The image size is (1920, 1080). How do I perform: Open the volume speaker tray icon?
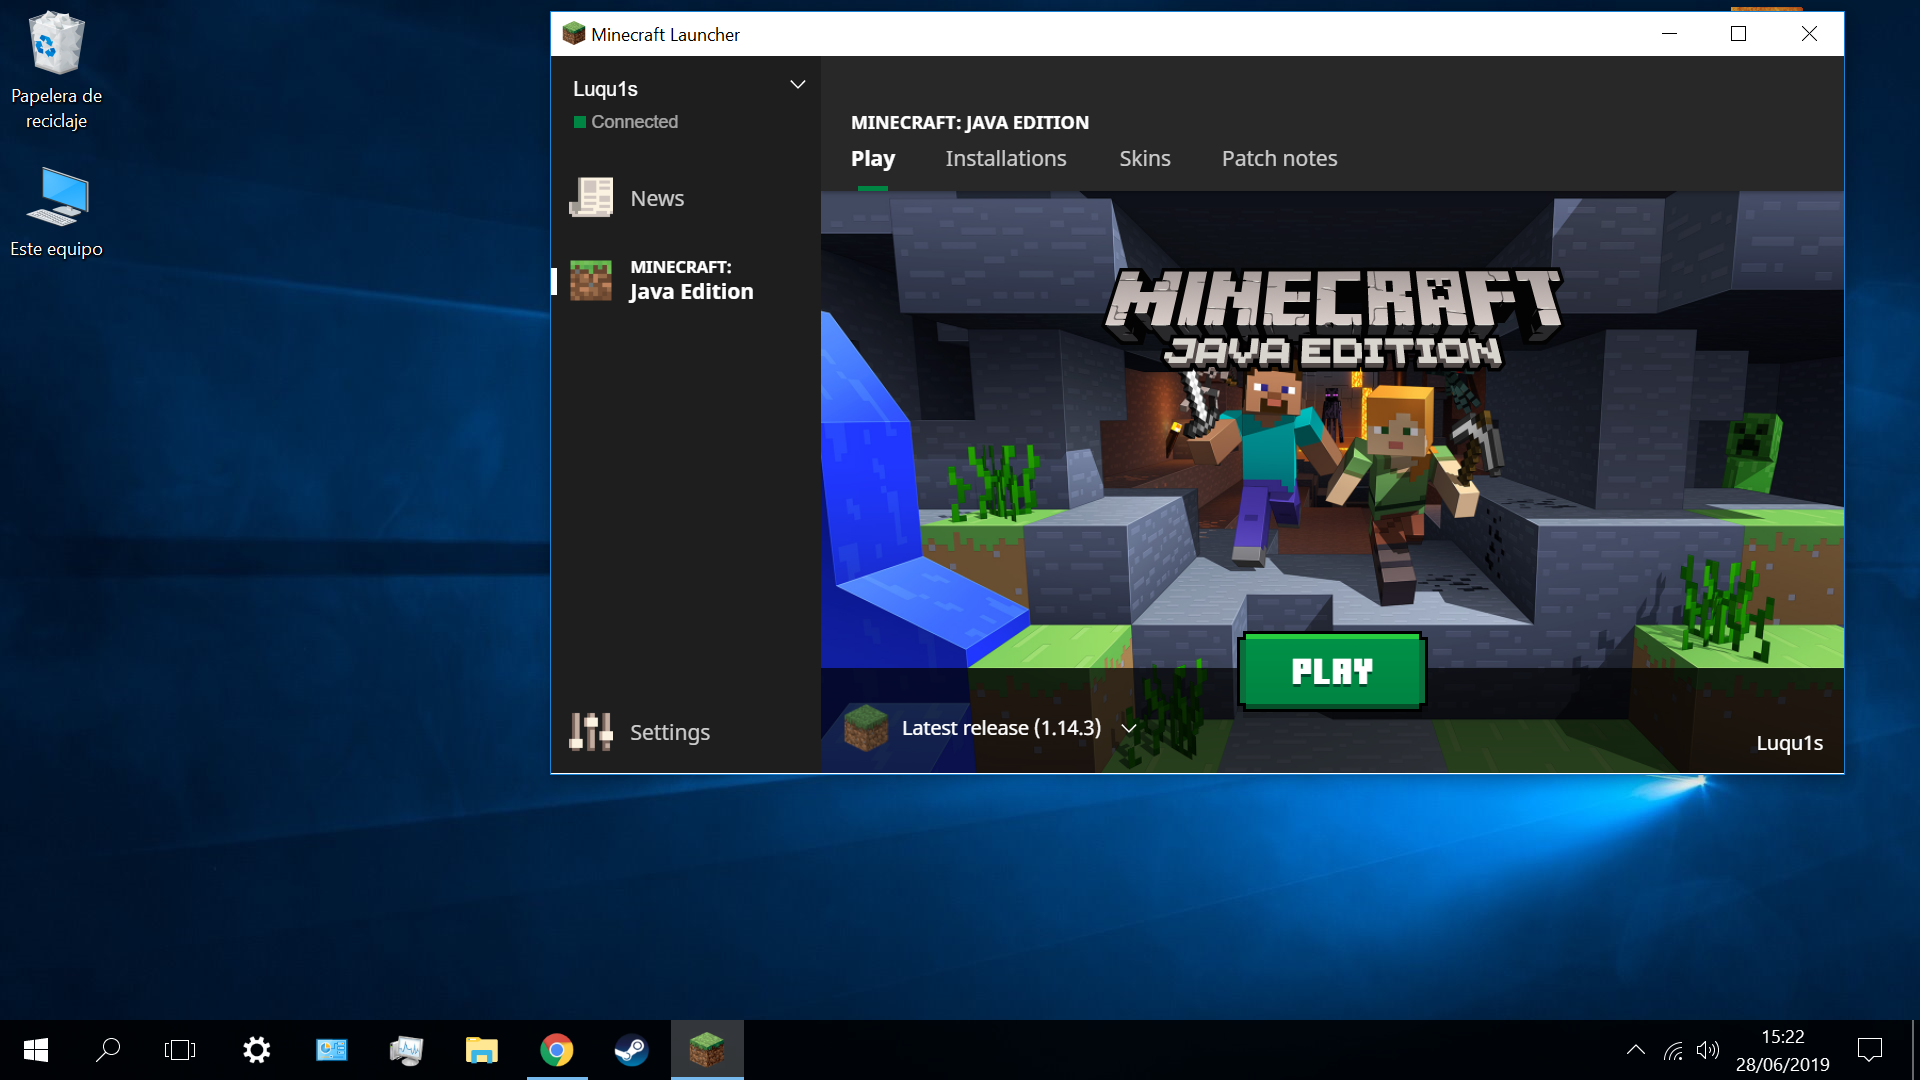point(1708,1050)
